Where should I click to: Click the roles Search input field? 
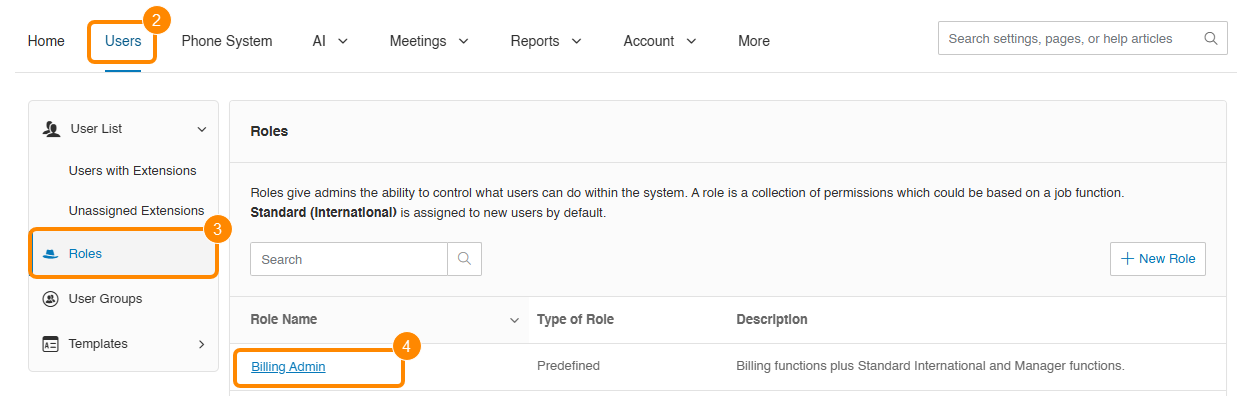click(x=348, y=259)
